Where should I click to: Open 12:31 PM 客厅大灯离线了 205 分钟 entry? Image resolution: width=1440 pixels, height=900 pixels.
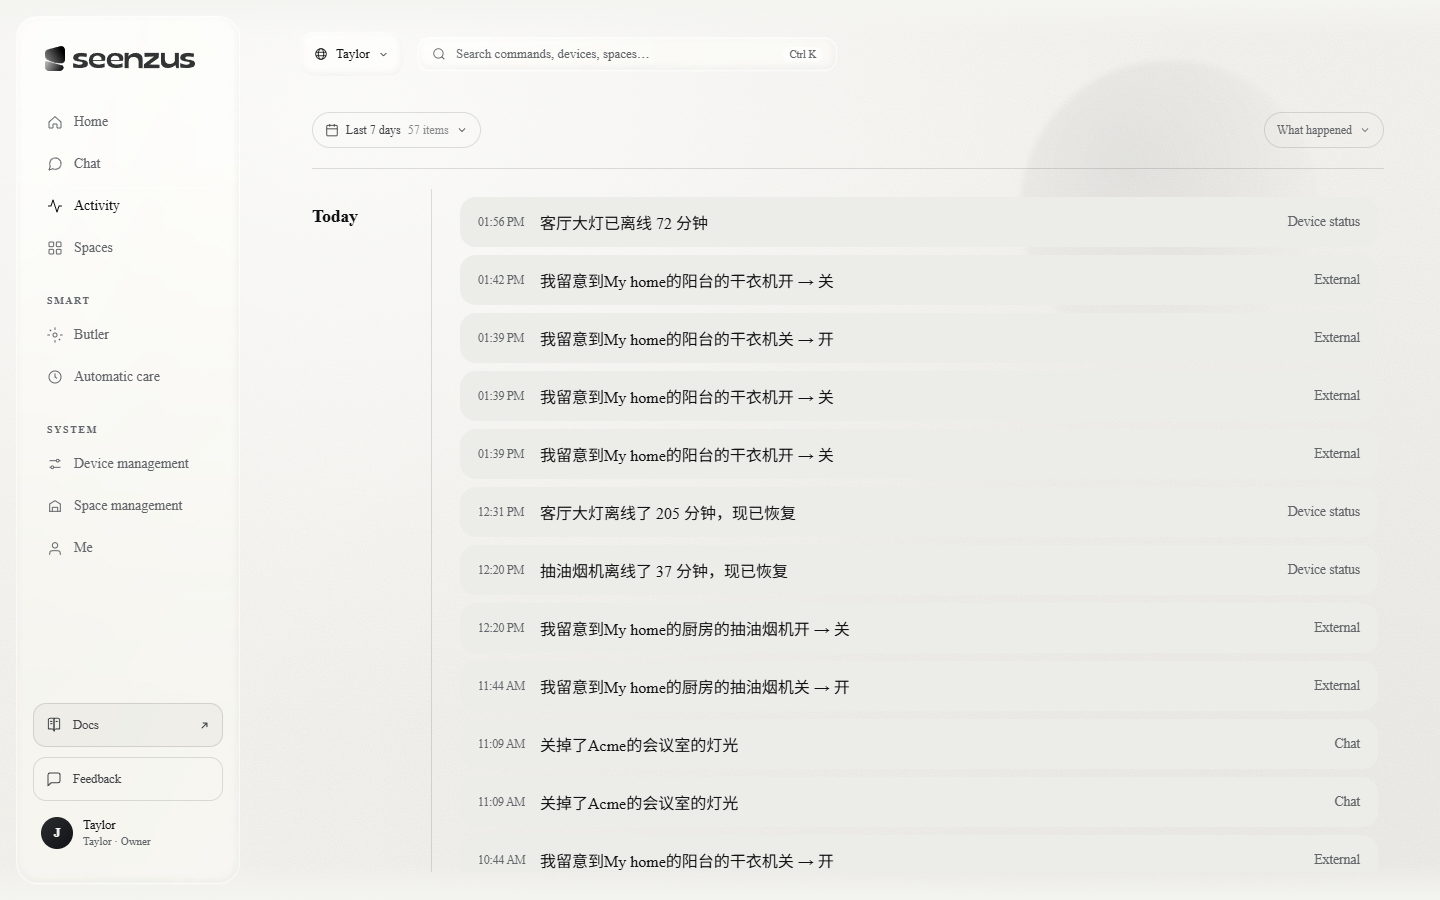coord(919,512)
